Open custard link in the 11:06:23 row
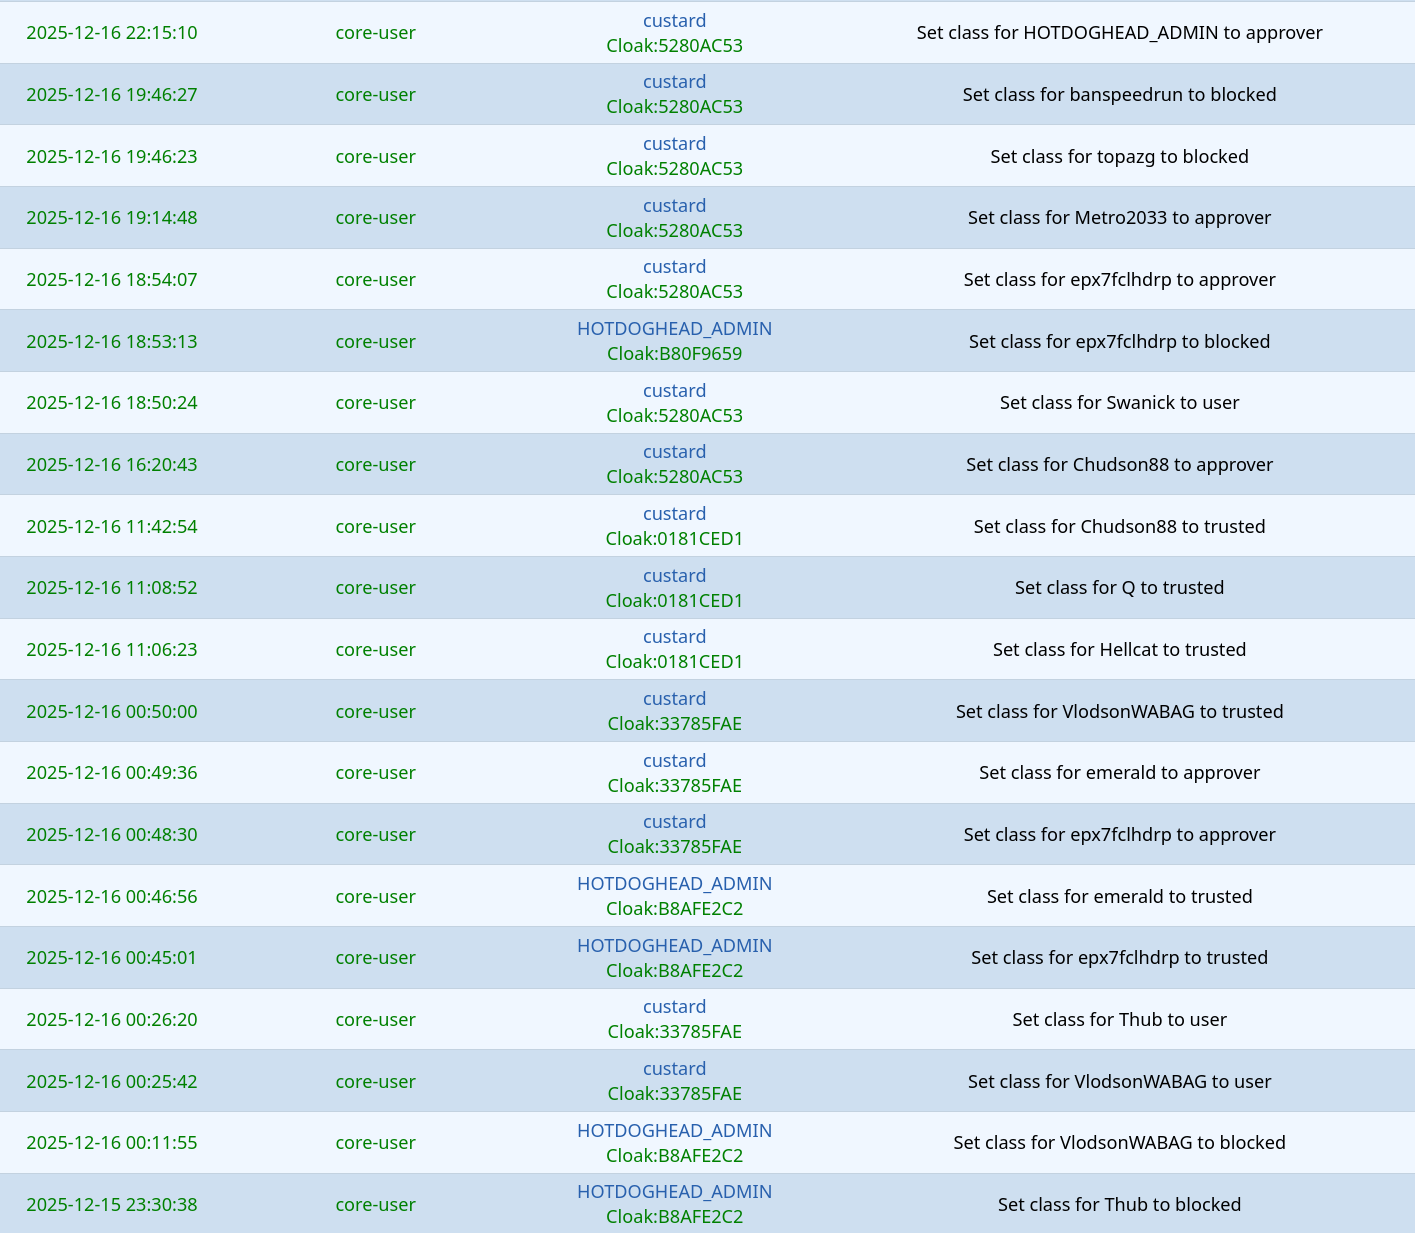The height and width of the screenshot is (1233, 1416). point(674,637)
